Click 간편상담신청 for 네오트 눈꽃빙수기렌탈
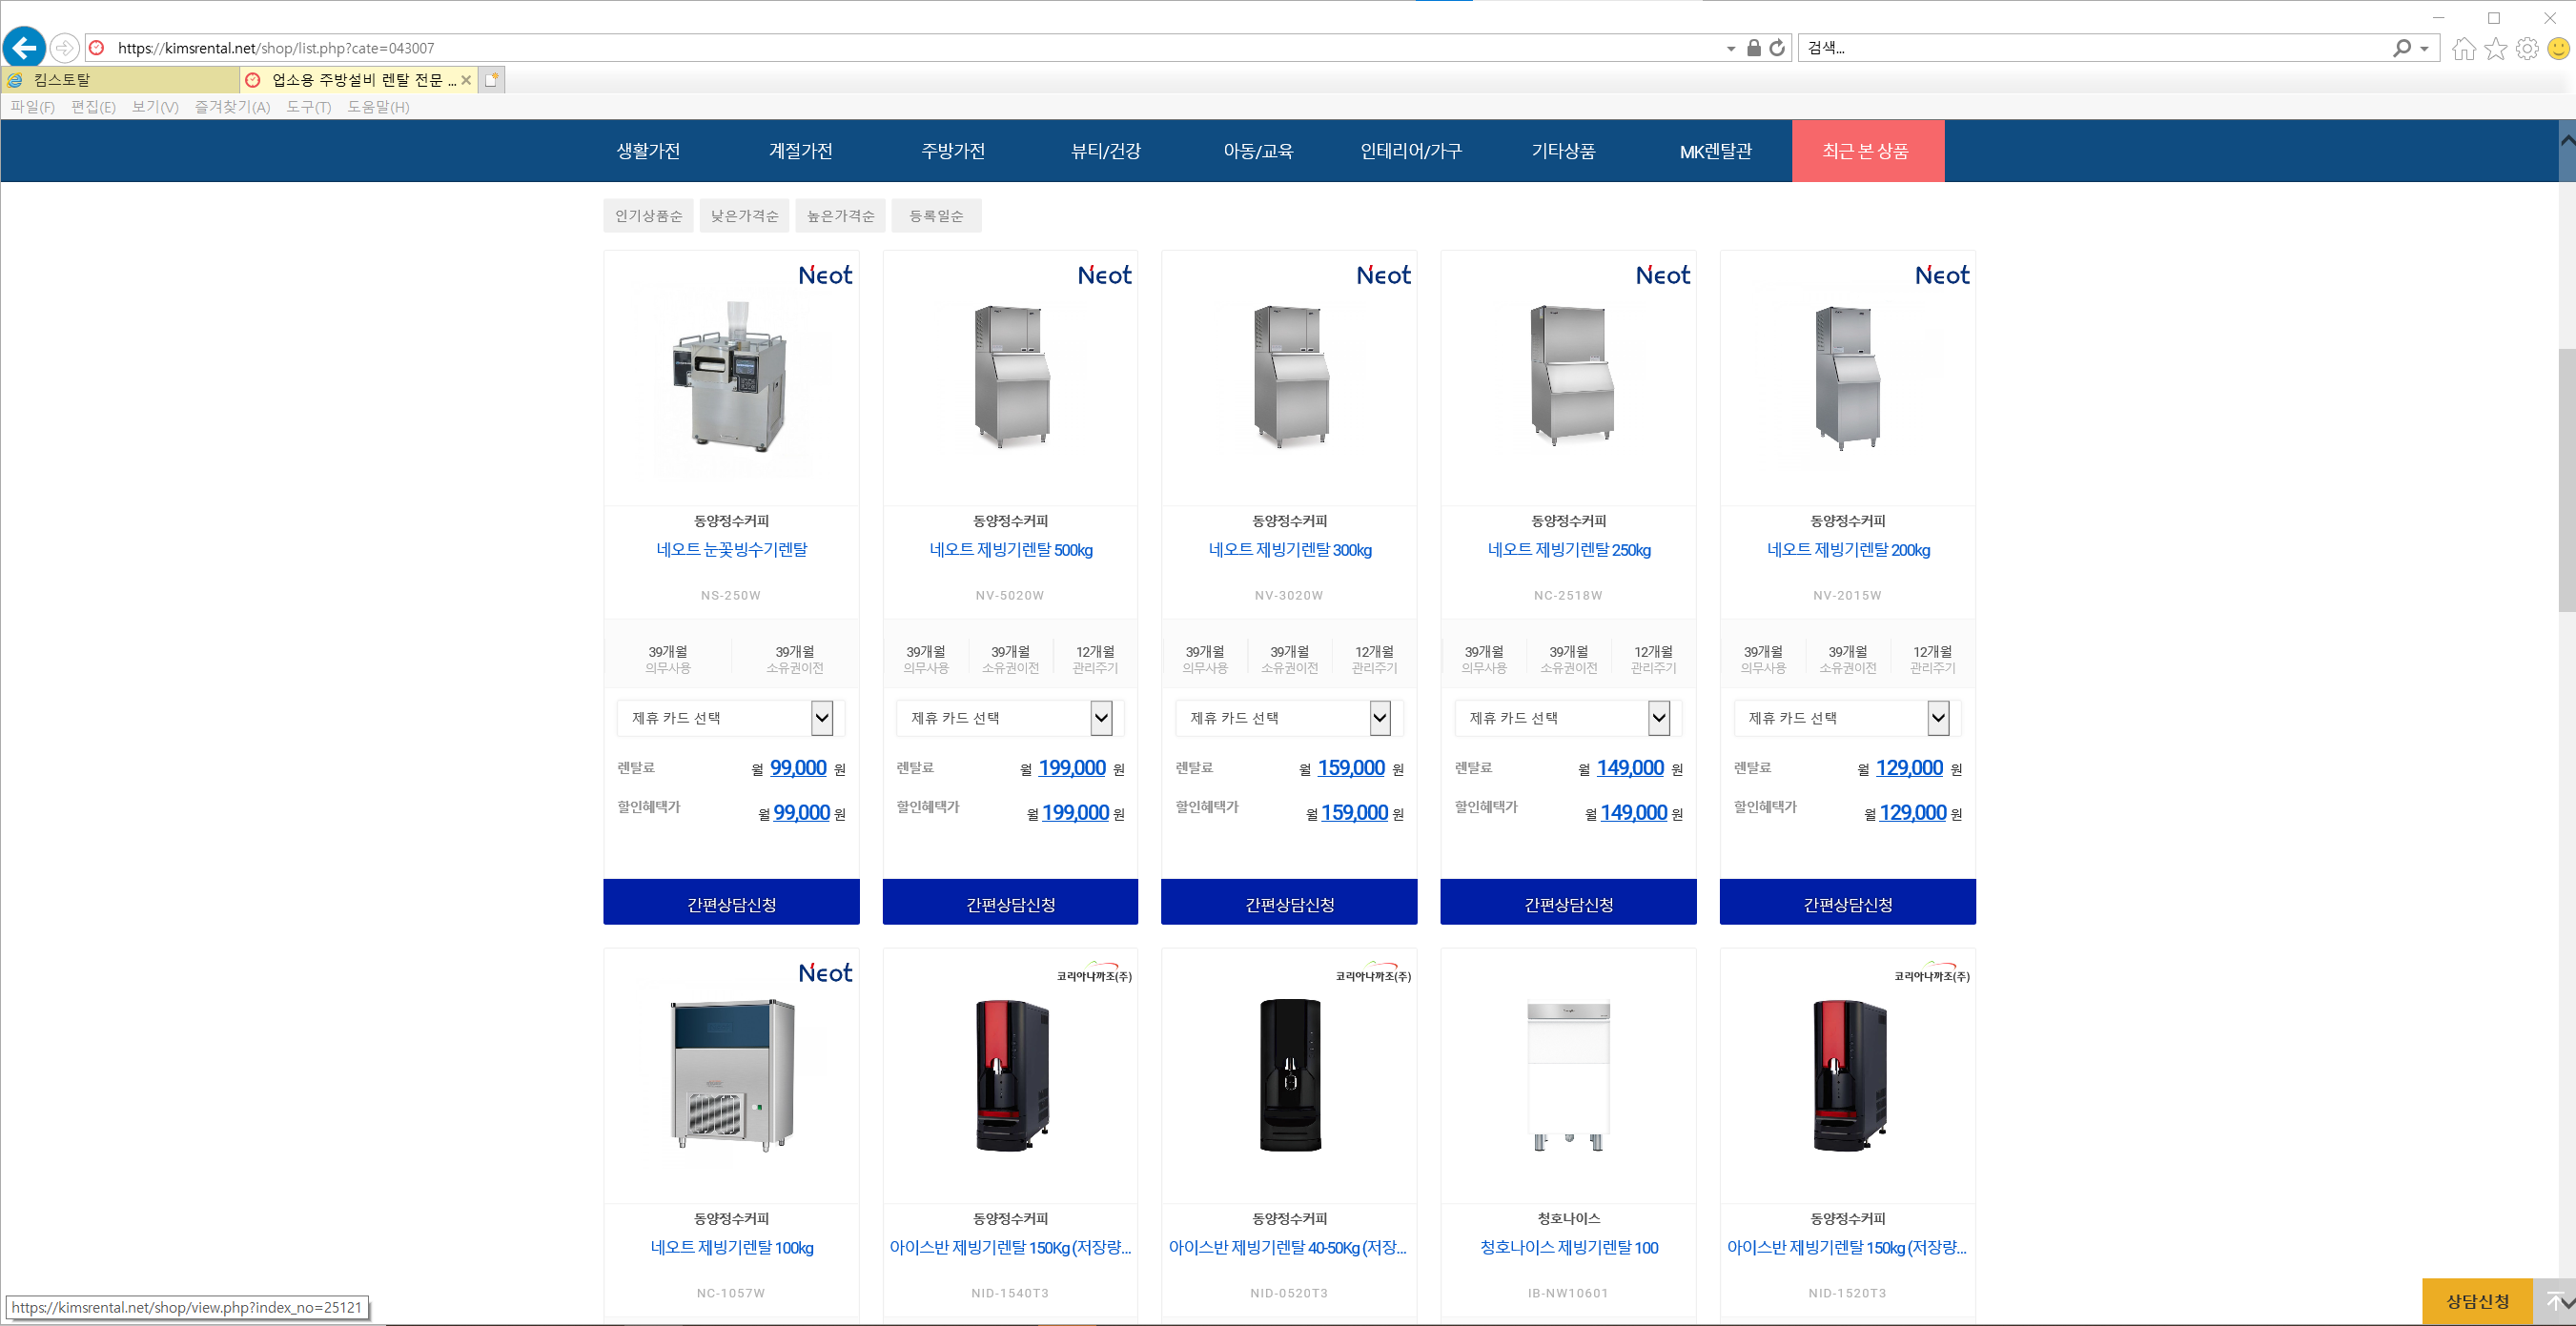This screenshot has width=2576, height=1326. [731, 903]
